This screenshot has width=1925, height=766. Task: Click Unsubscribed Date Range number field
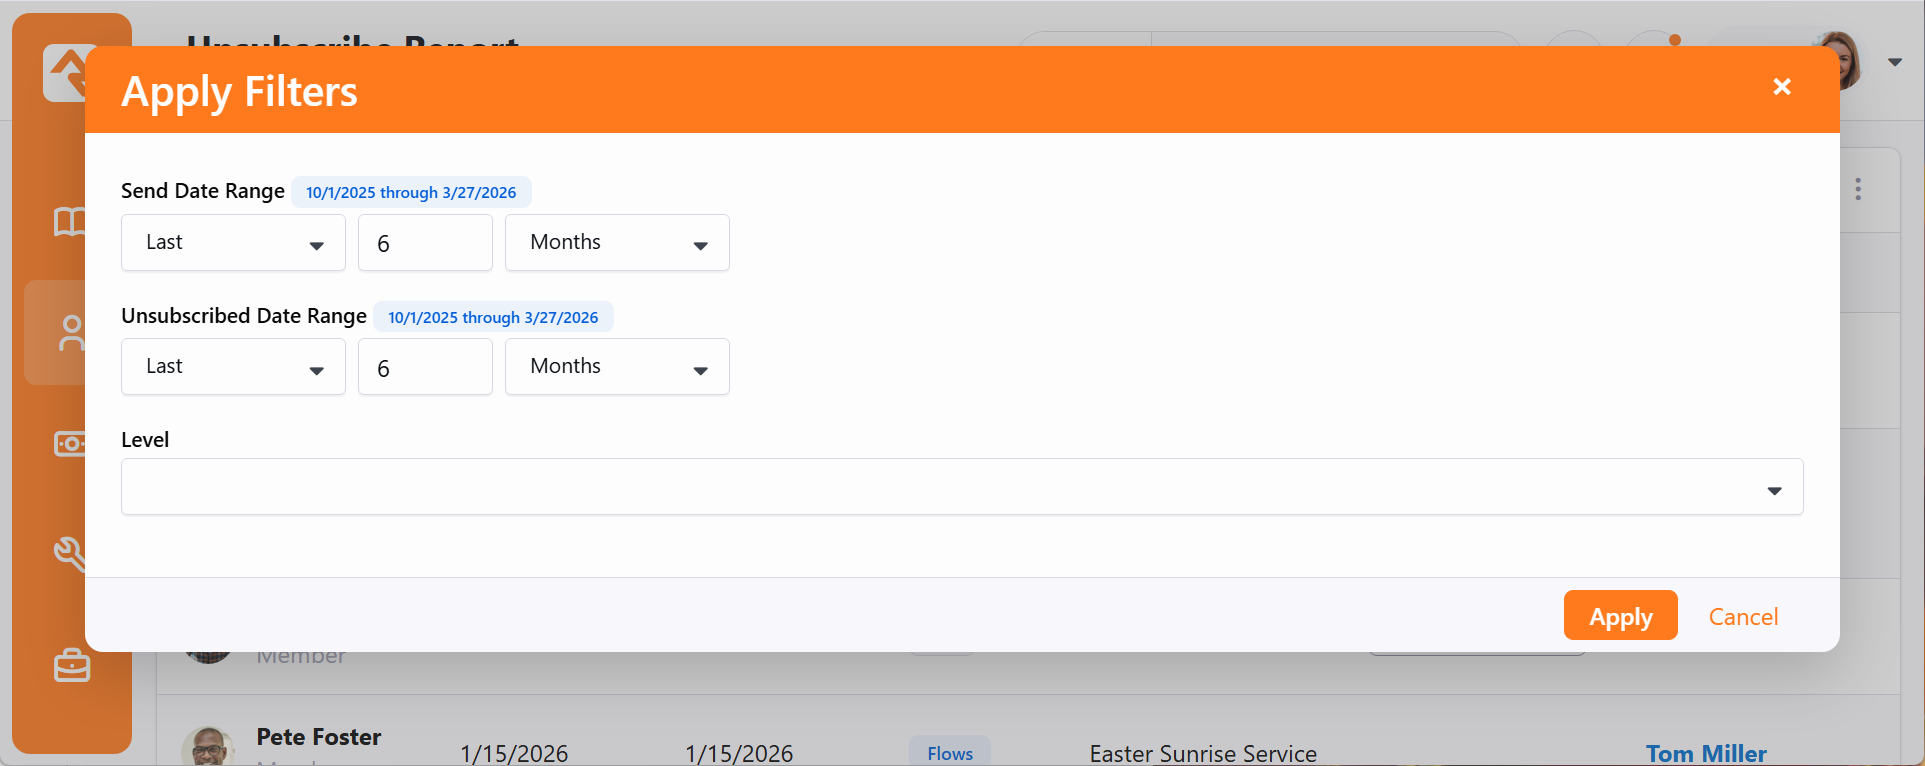click(425, 367)
